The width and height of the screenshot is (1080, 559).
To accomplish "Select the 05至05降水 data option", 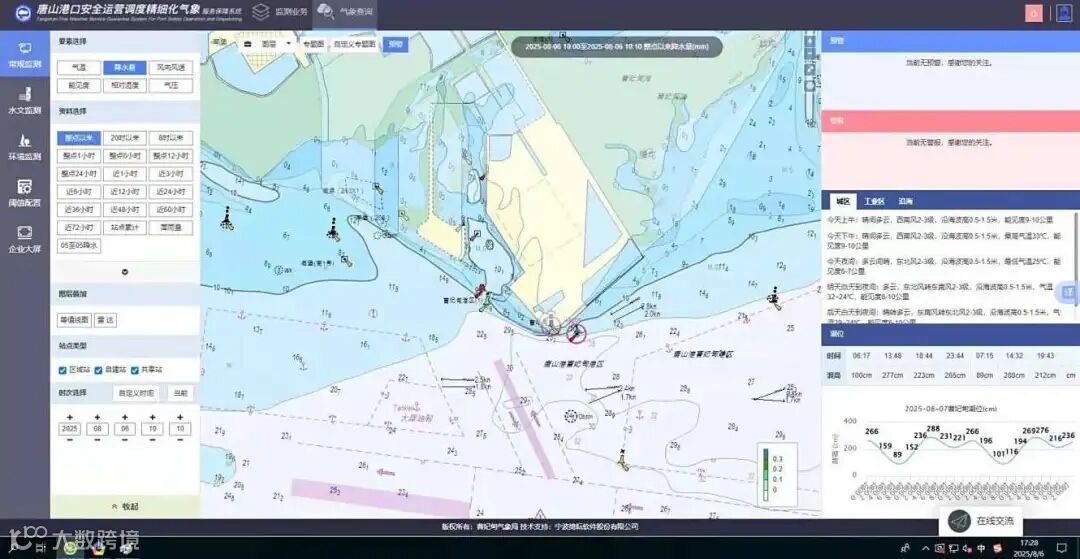I will tap(79, 245).
